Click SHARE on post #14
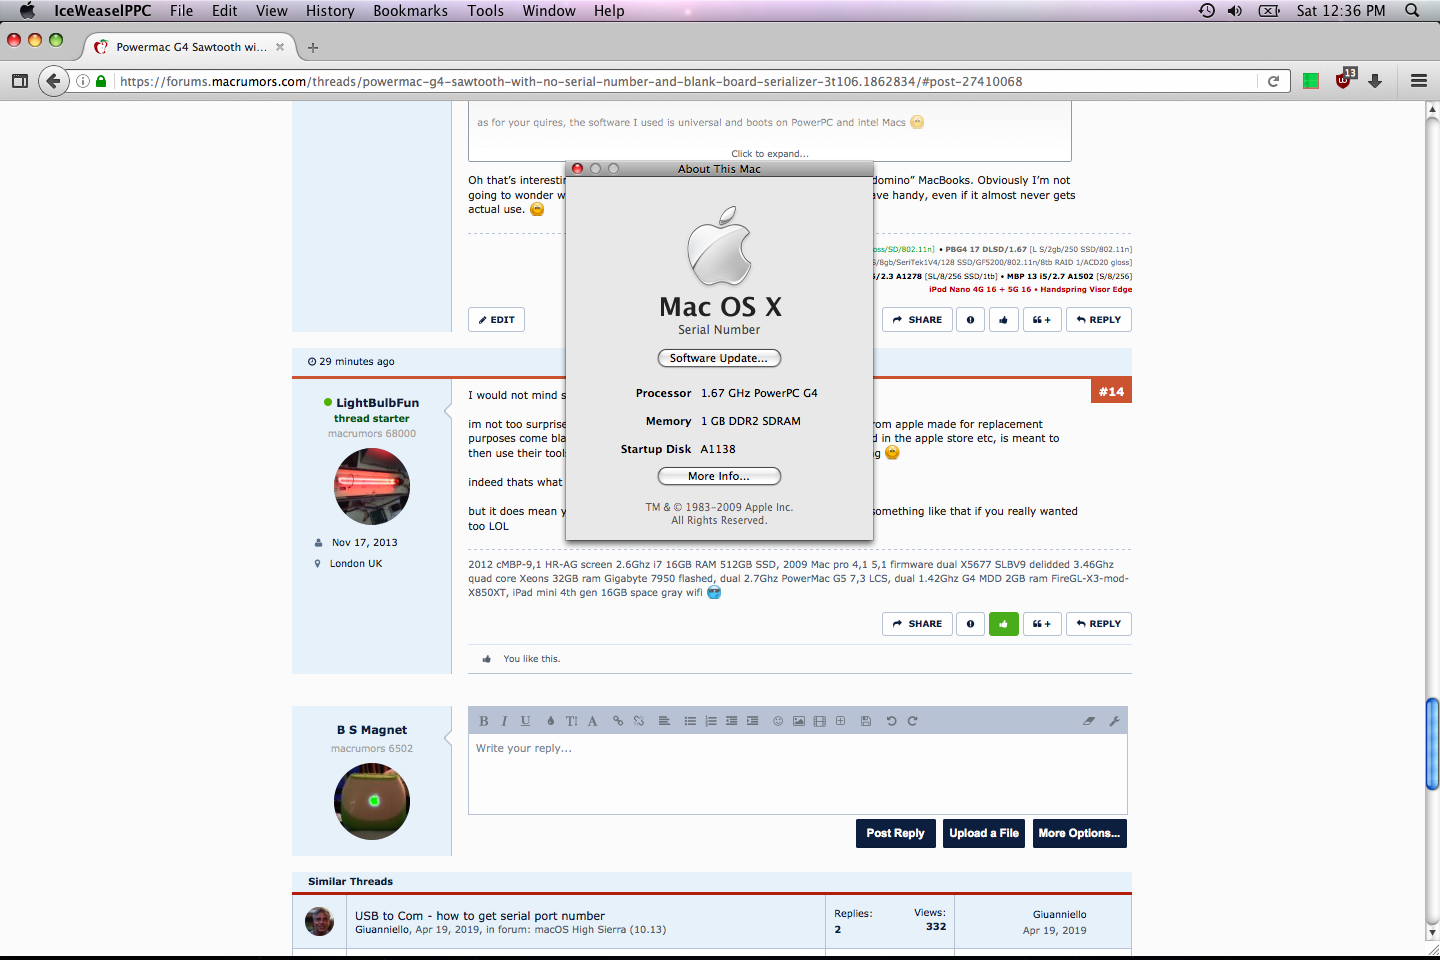Image resolution: width=1440 pixels, height=960 pixels. pos(917,624)
